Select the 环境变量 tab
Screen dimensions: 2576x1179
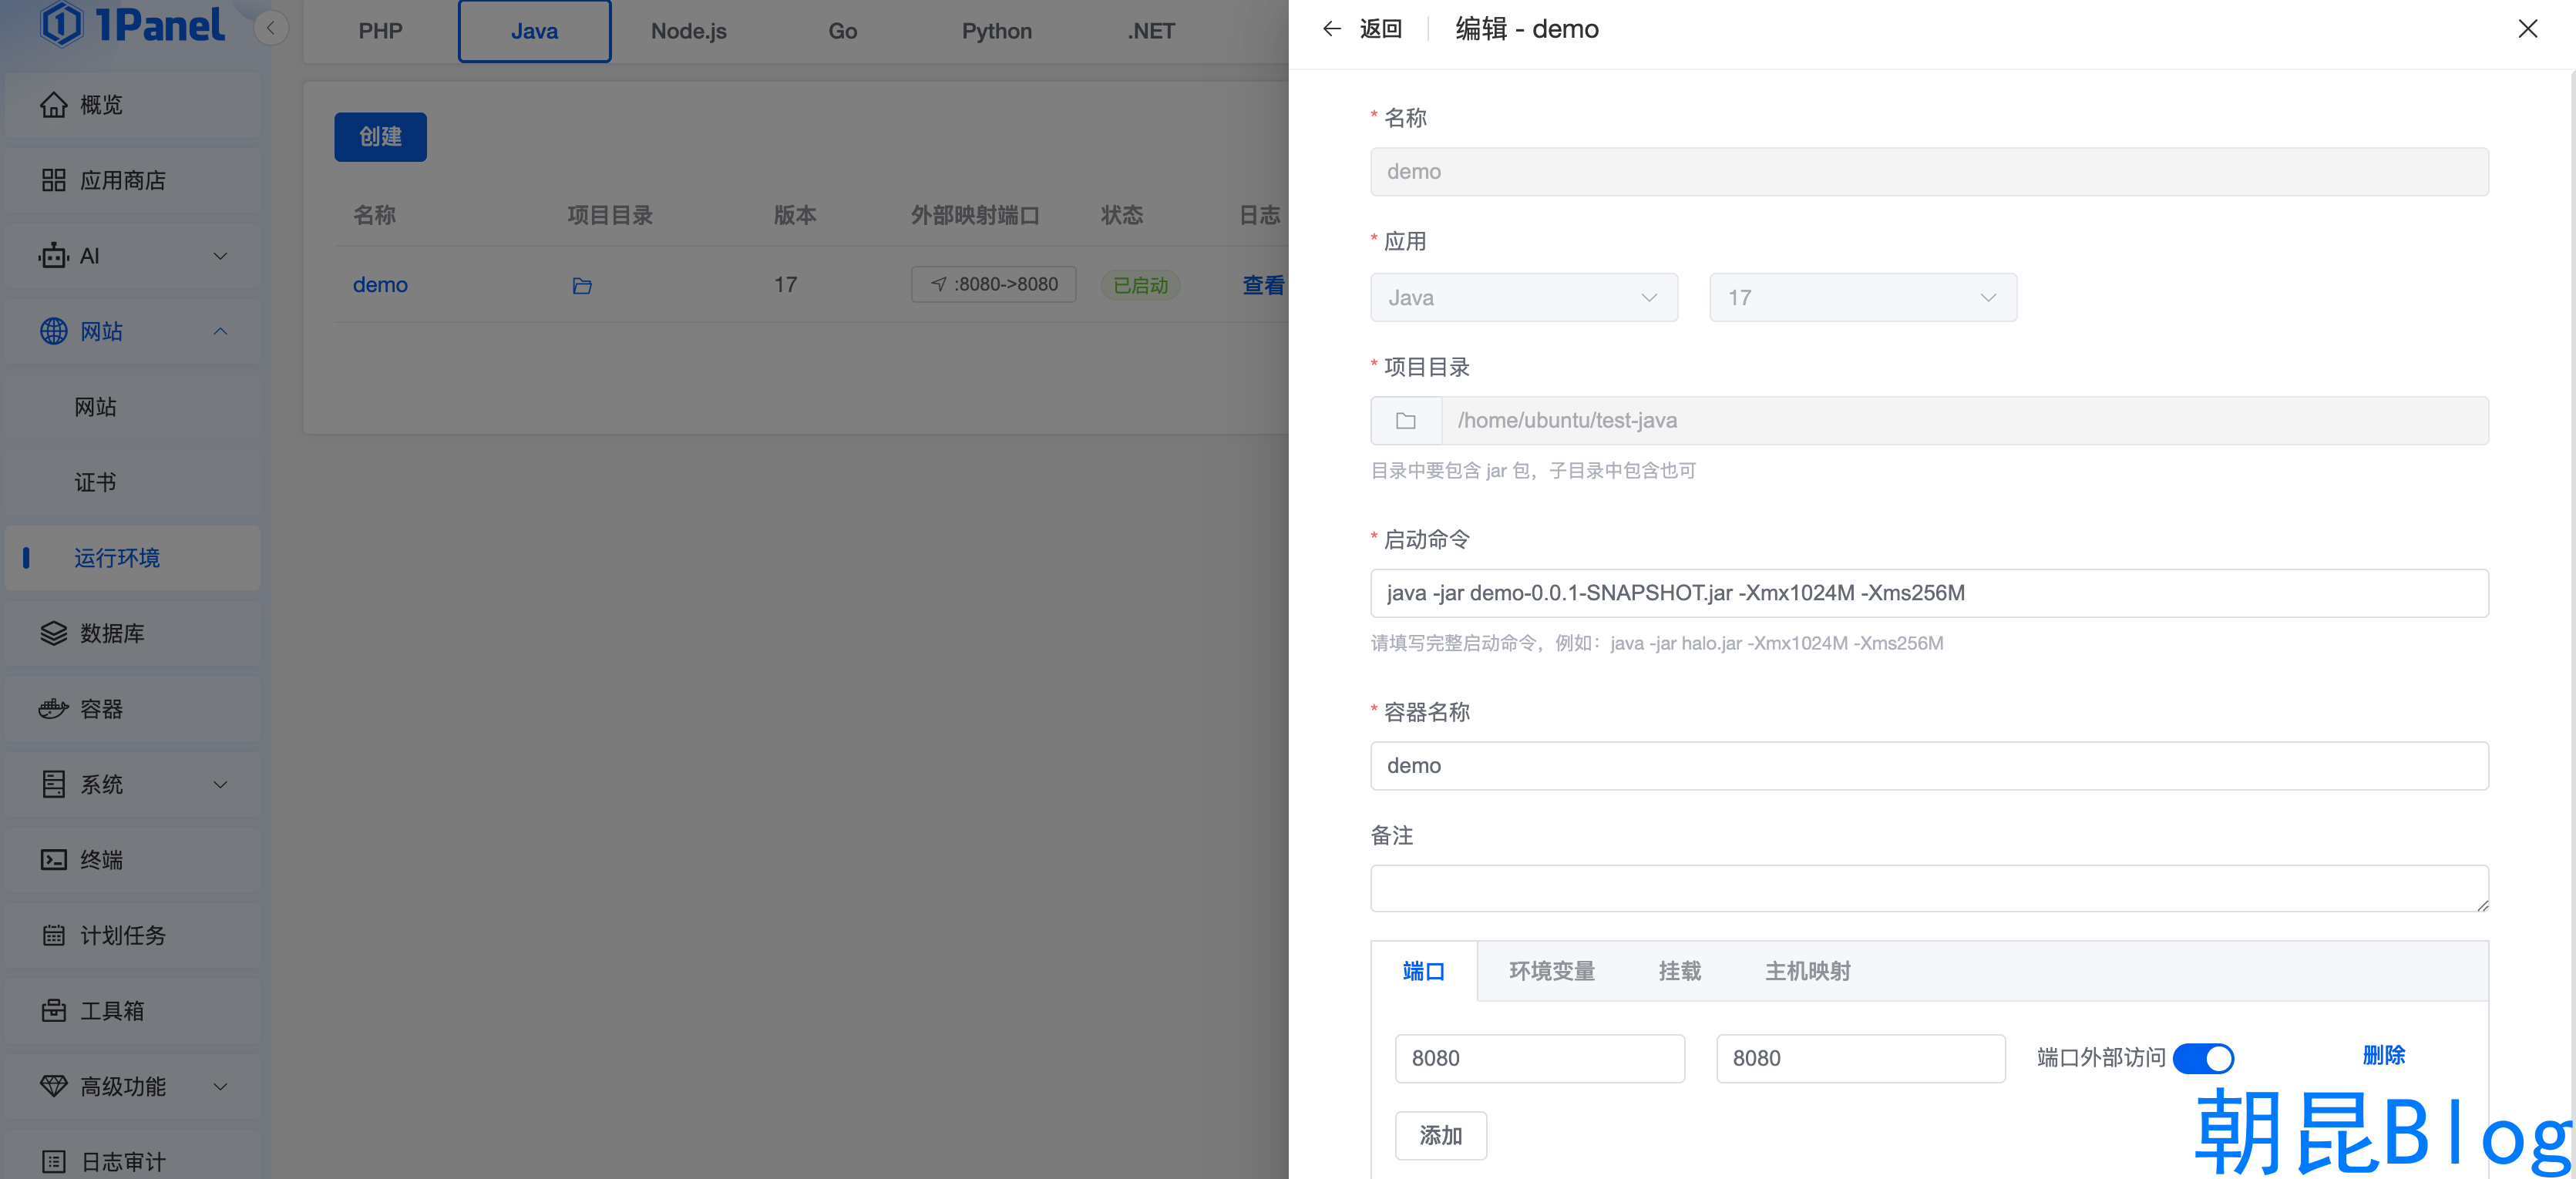point(1552,971)
